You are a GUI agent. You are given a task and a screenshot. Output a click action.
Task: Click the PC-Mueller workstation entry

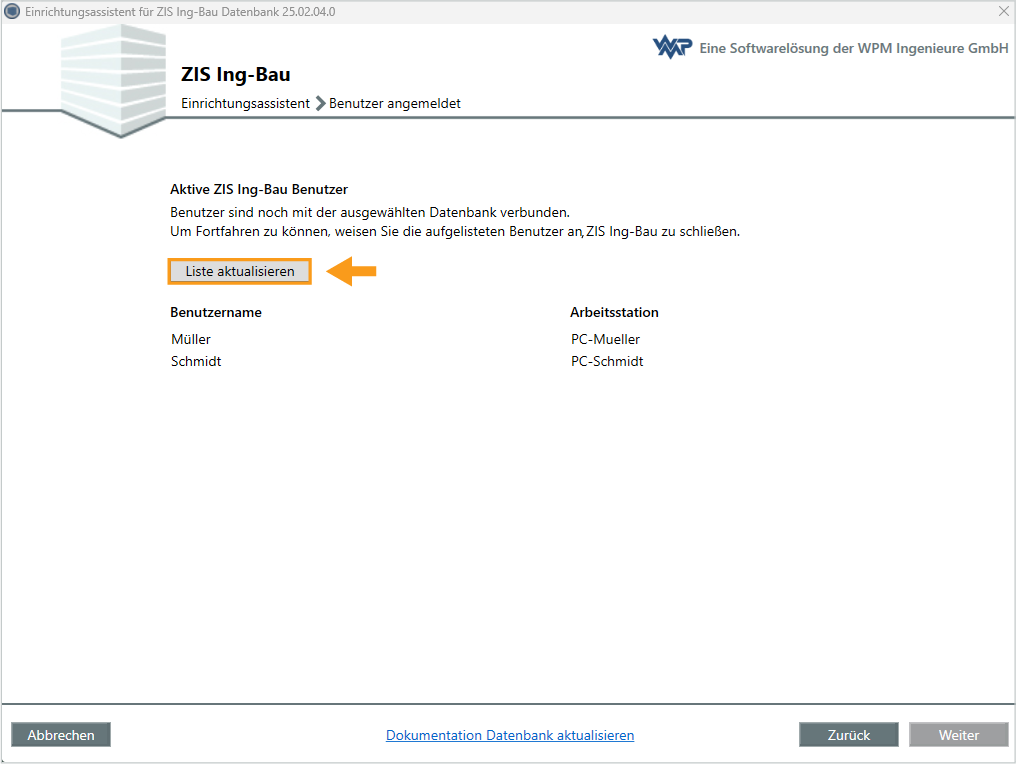click(x=605, y=339)
